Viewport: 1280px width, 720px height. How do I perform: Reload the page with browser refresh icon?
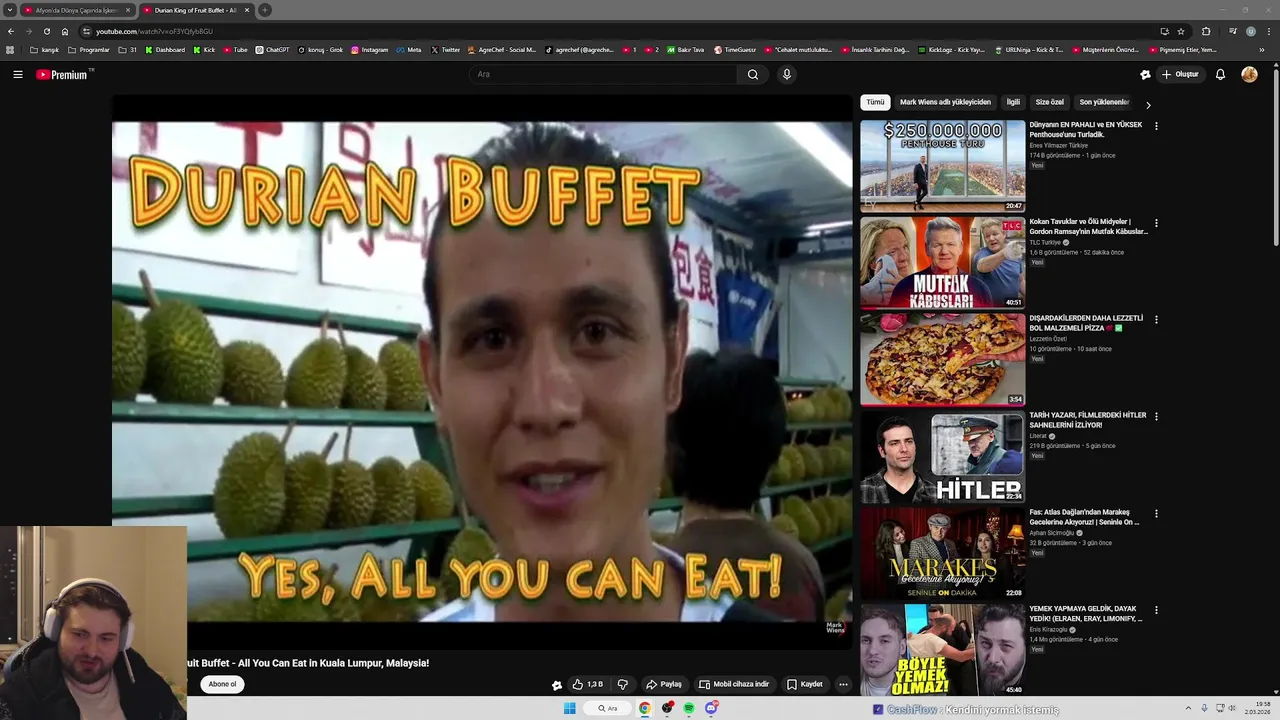46,31
